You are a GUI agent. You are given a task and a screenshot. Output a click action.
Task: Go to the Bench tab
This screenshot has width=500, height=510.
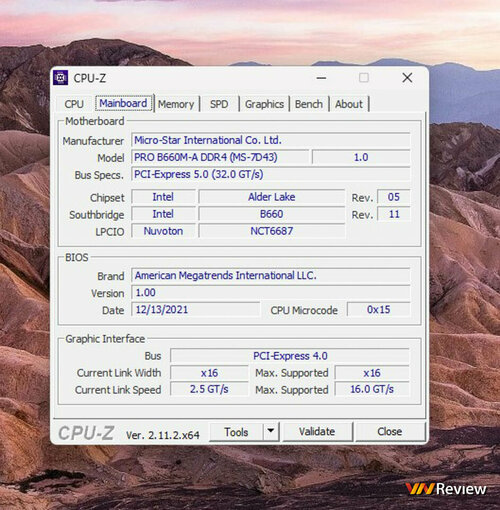pos(309,104)
